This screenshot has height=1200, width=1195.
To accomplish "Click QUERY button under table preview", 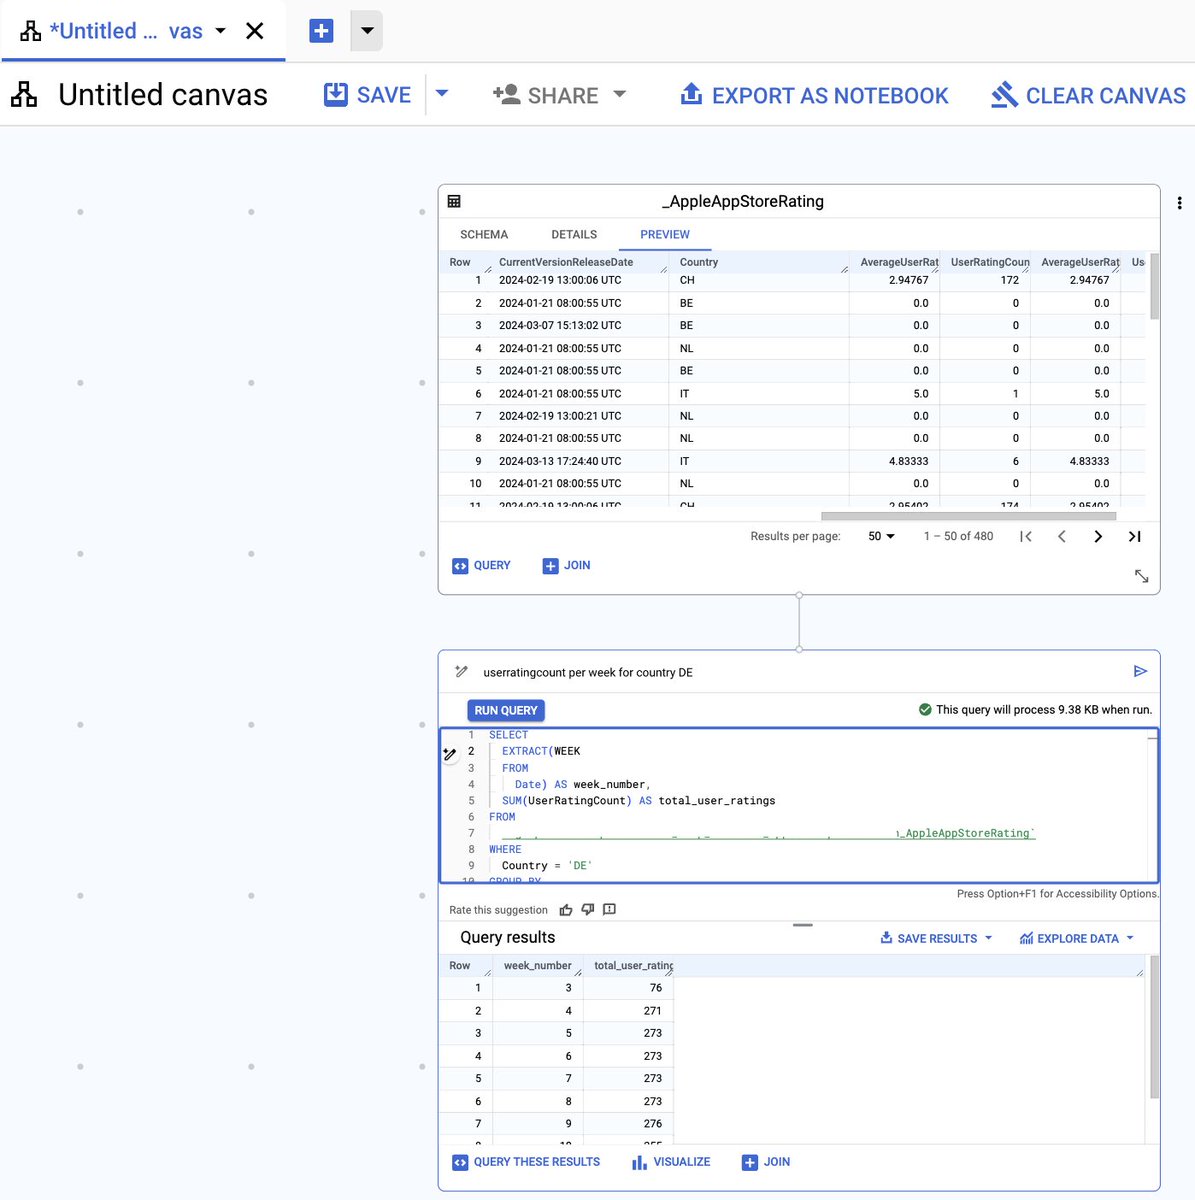I will click(x=481, y=566).
